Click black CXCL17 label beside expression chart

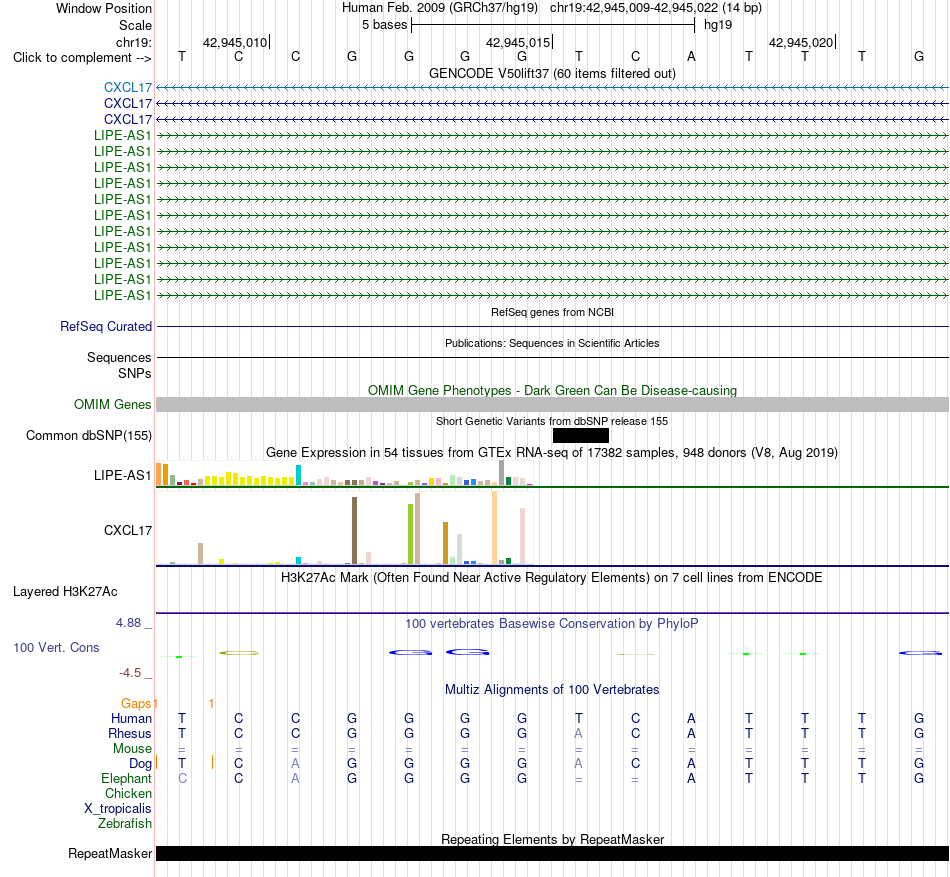tap(127, 531)
